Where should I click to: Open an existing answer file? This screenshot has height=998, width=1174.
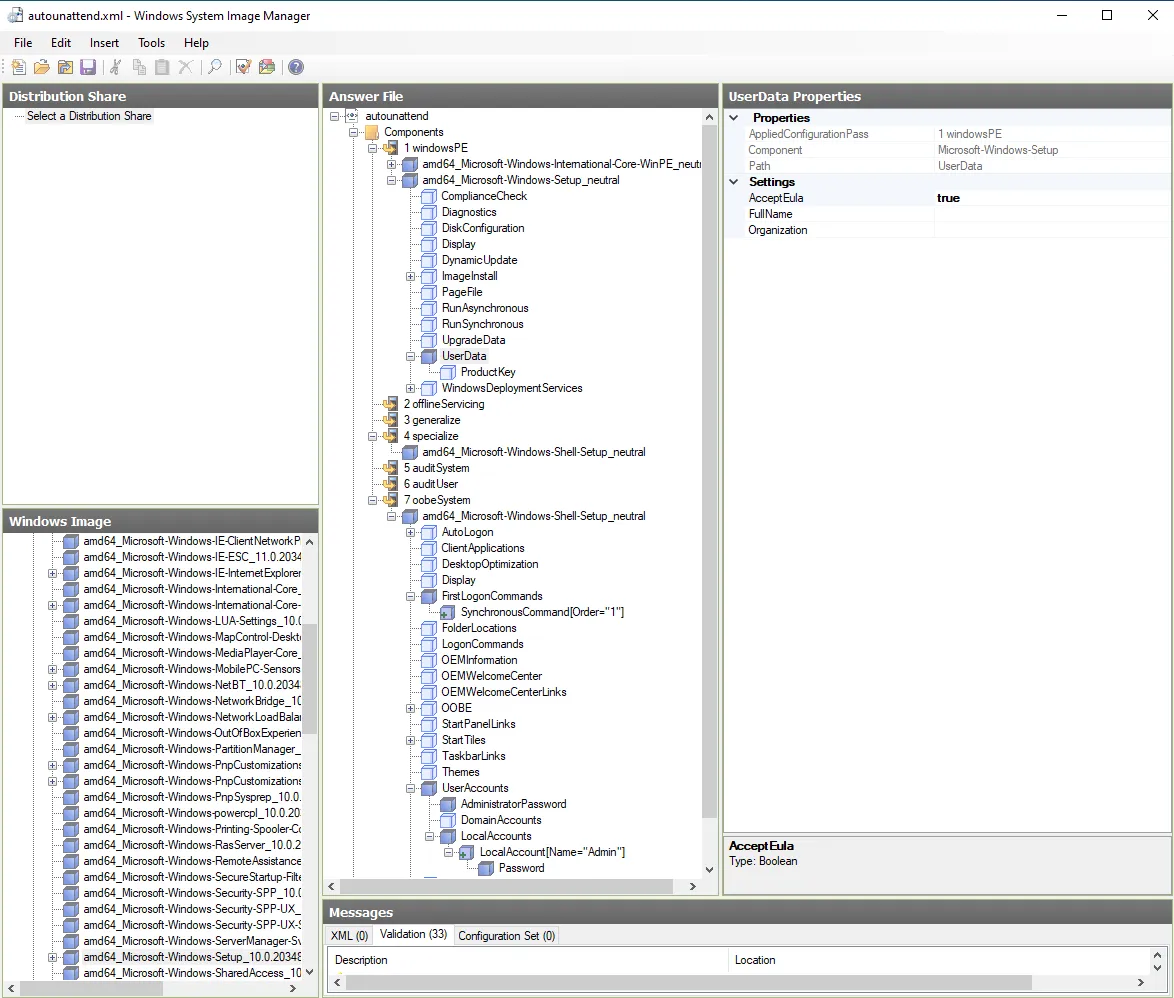pyautogui.click(x=40, y=67)
